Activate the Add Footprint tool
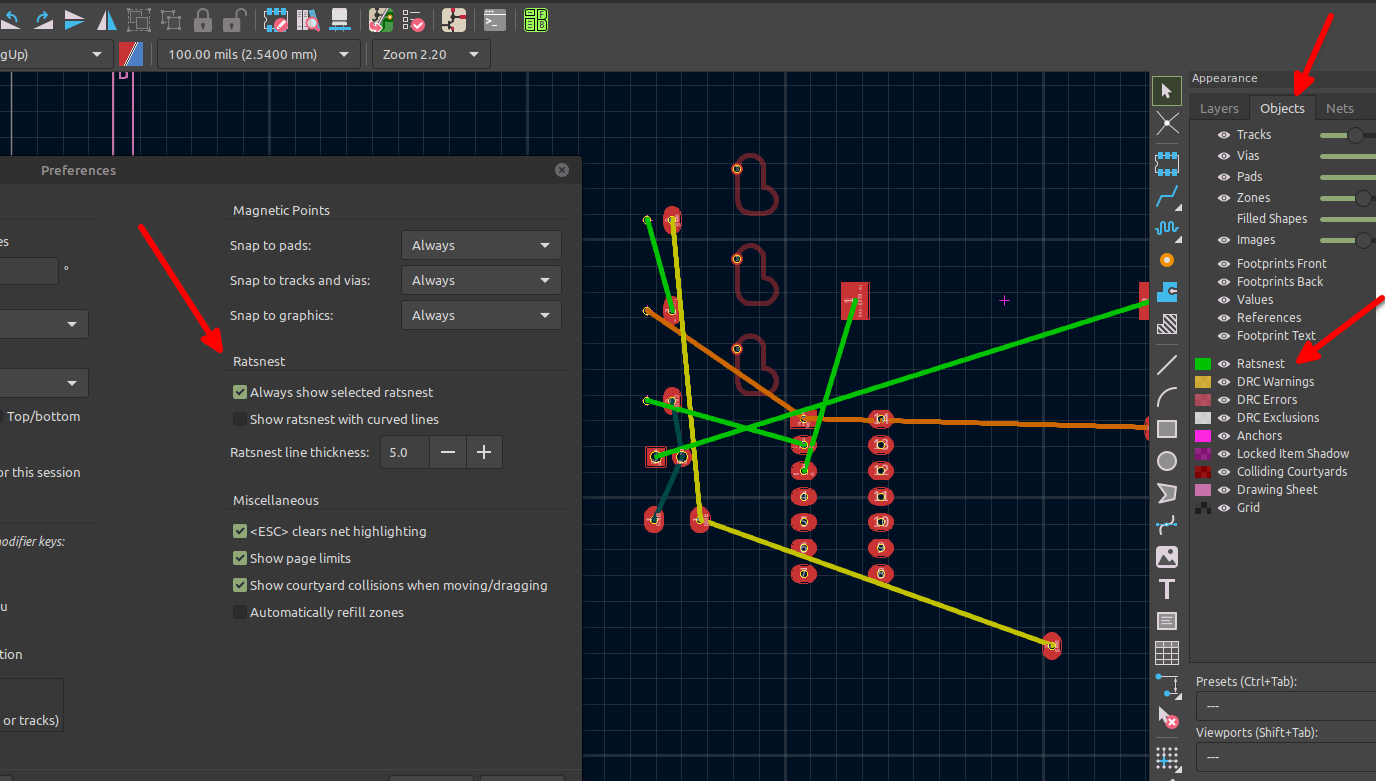 (x=1166, y=160)
